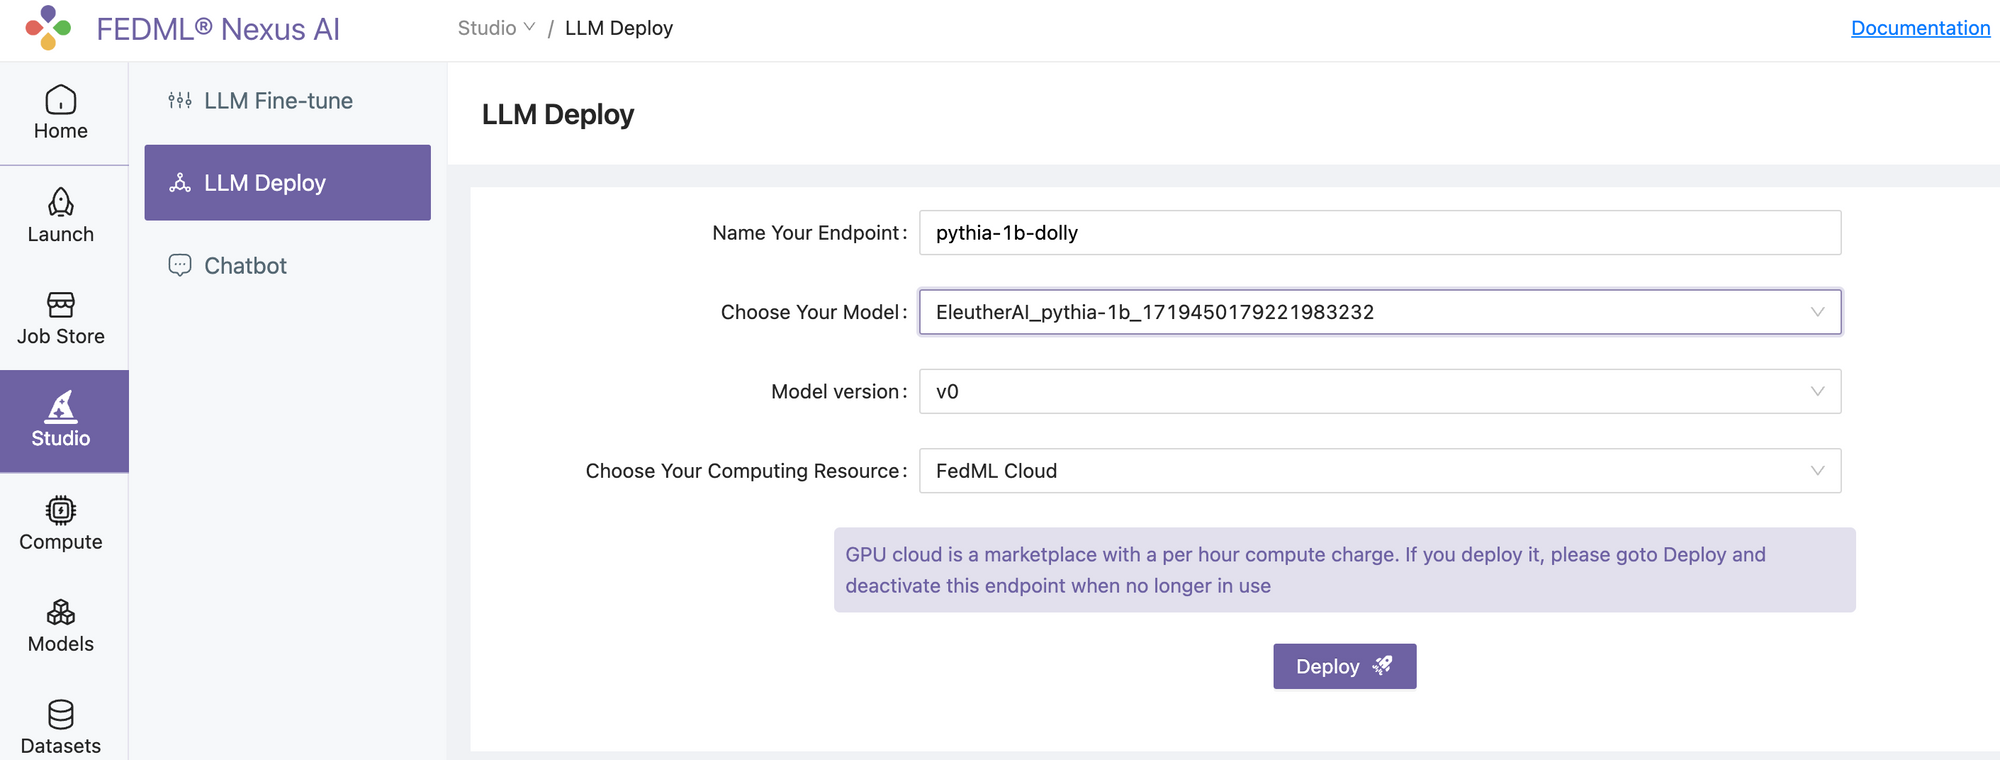Screen dimensions: 2000x760
Task: Select the Chatbot menu item
Action: (x=288, y=265)
